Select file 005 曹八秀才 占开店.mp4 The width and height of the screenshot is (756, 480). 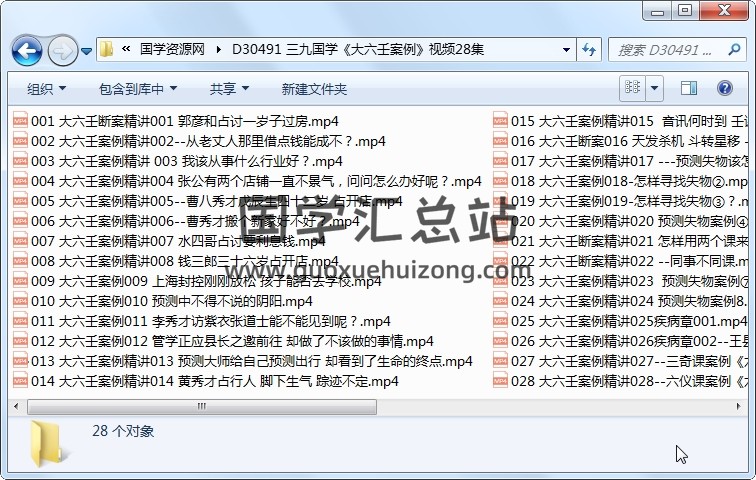pos(208,201)
